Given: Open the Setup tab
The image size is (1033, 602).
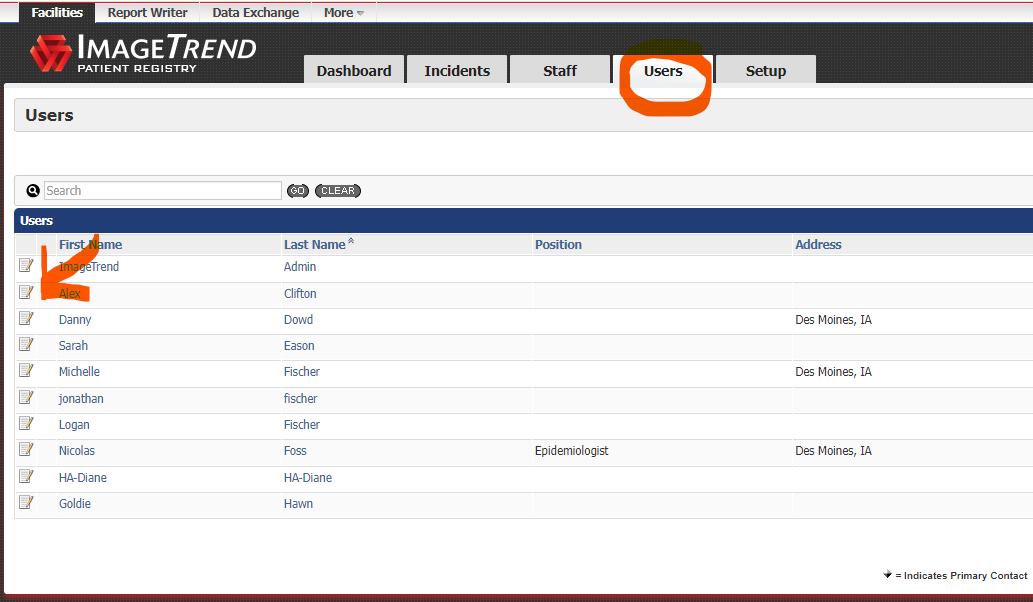Looking at the screenshot, I should [x=765, y=71].
